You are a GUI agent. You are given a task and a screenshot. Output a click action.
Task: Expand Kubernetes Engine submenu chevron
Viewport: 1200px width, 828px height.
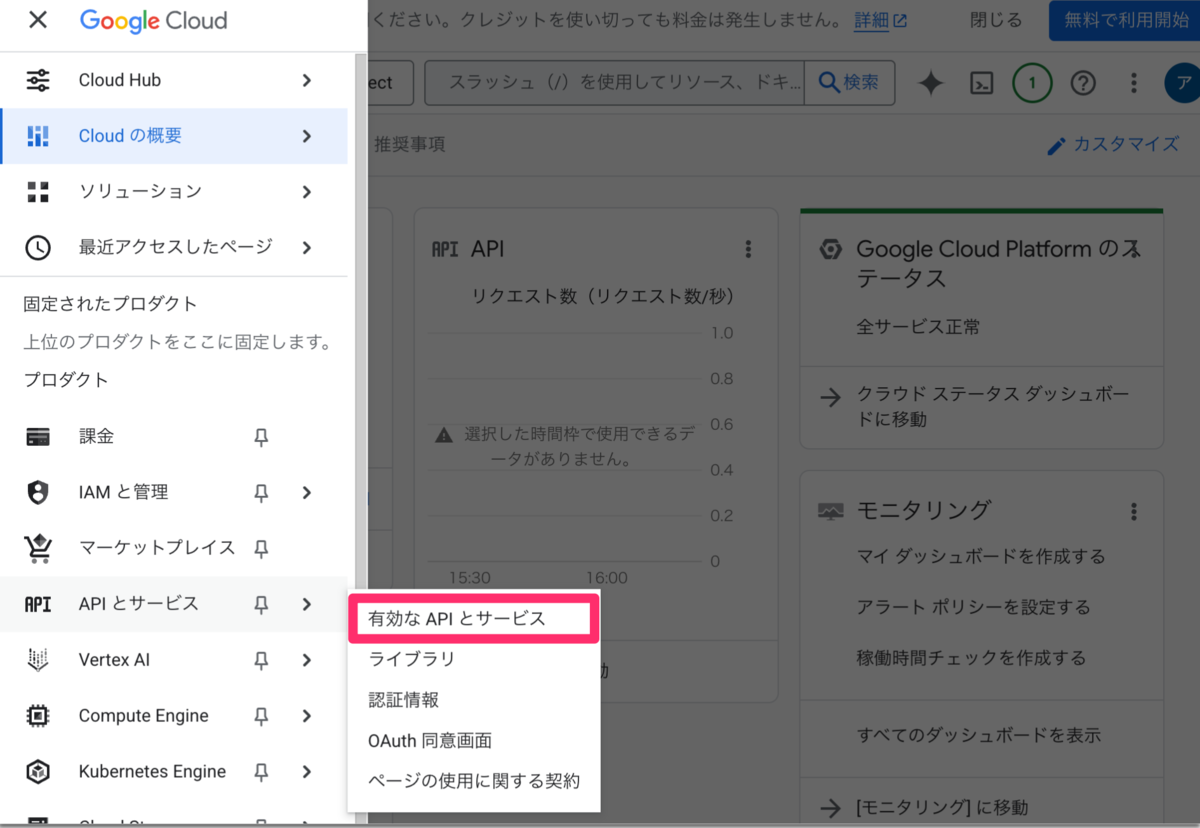[307, 772]
